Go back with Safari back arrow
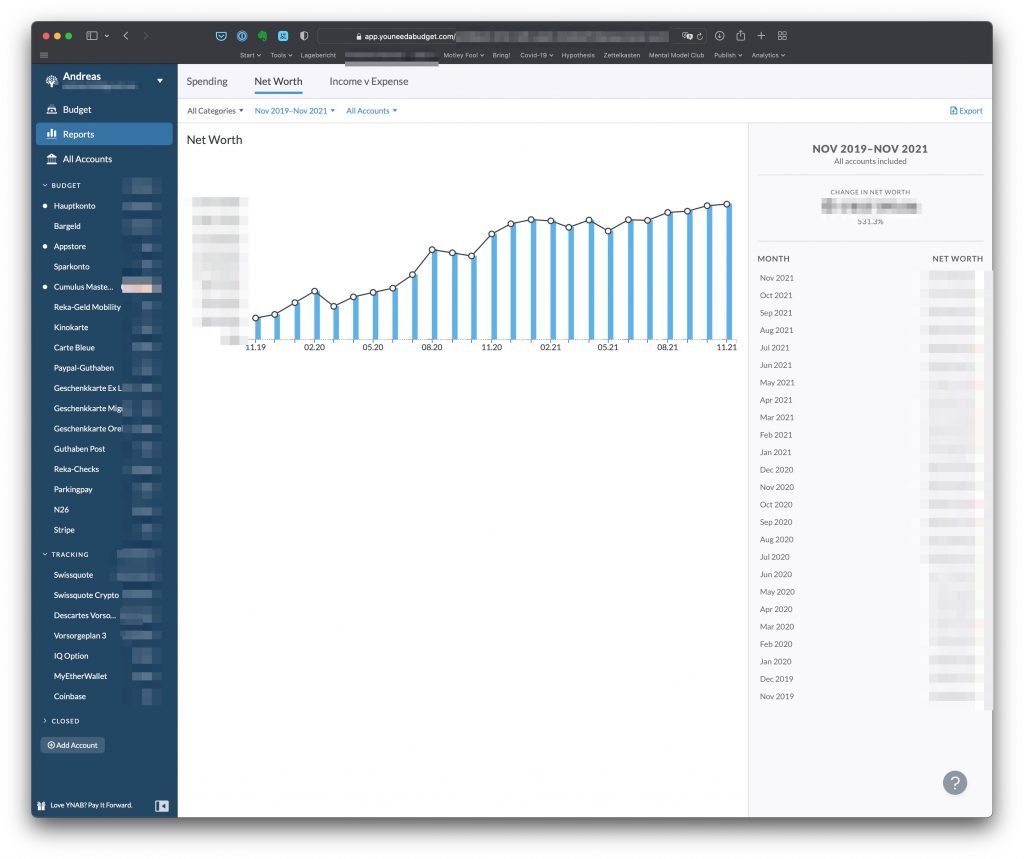 [125, 36]
